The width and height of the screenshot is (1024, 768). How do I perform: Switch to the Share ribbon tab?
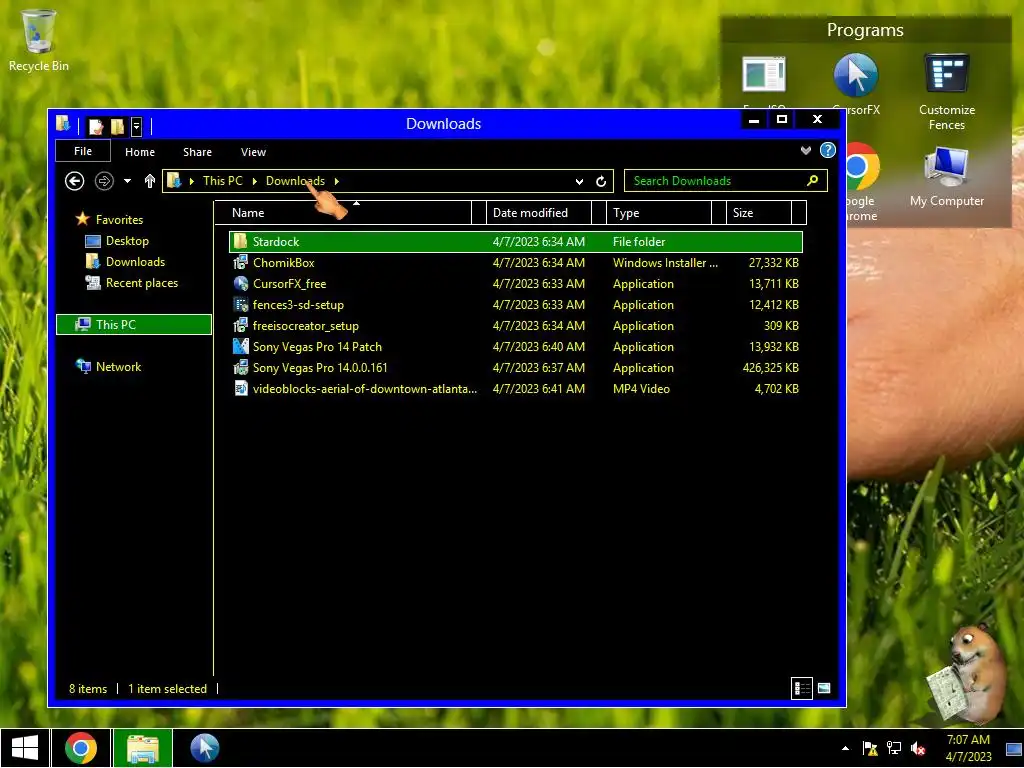click(x=197, y=152)
